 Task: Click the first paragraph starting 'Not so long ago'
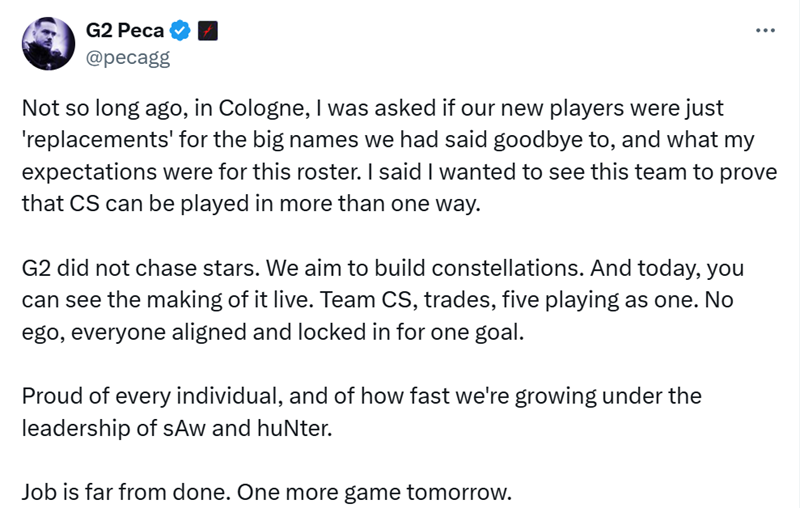[399, 156]
